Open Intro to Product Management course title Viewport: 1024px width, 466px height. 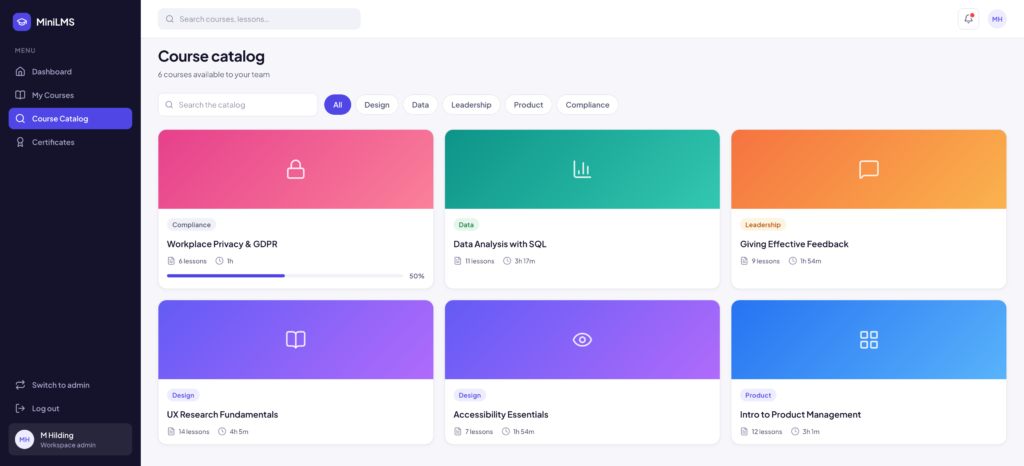point(801,414)
